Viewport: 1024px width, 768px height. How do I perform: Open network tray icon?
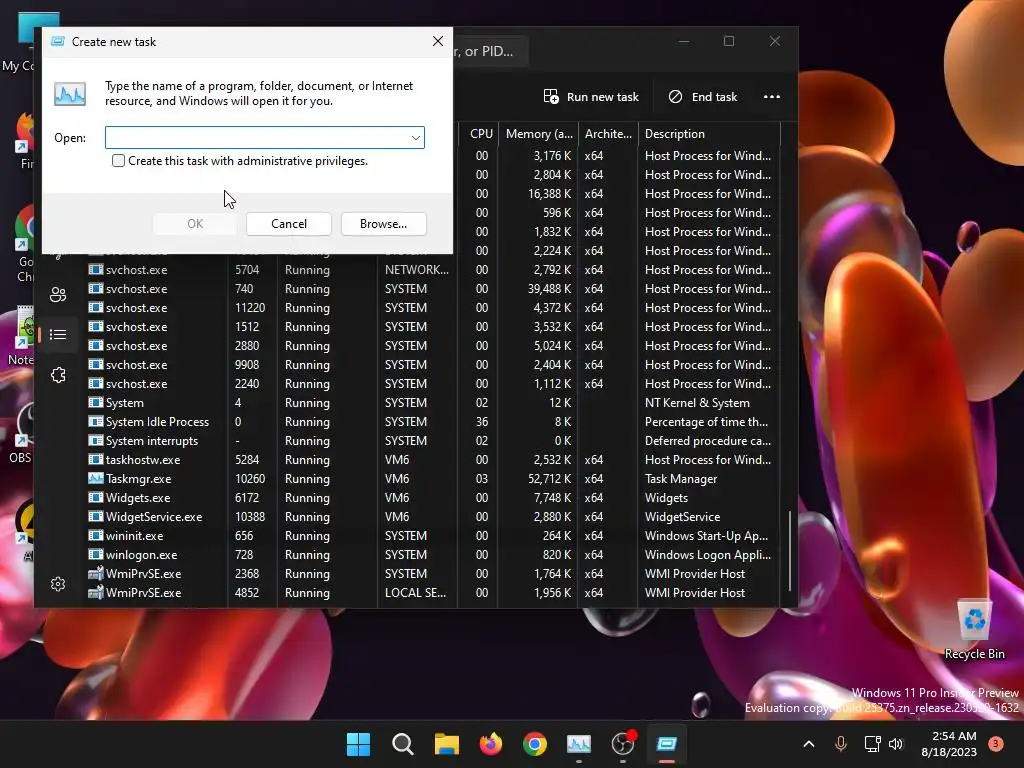pyautogui.click(x=872, y=744)
